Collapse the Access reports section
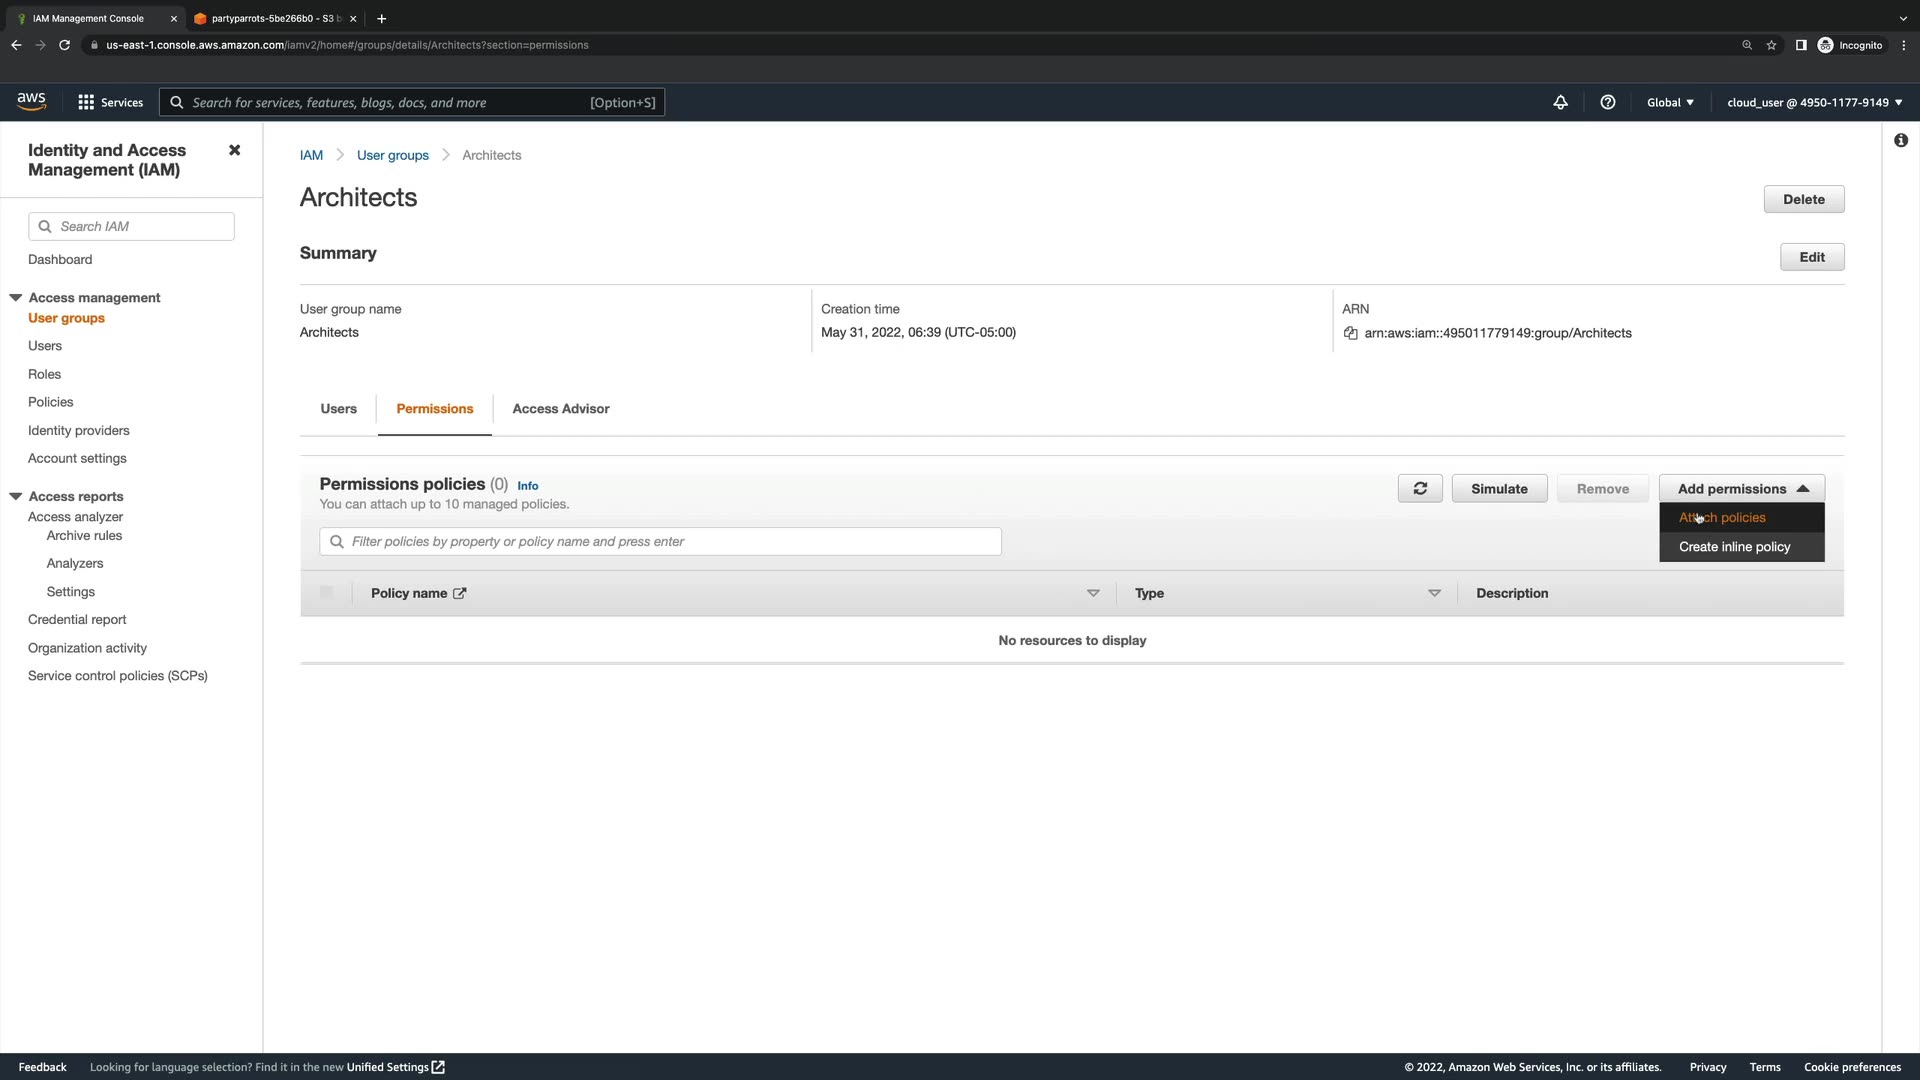The width and height of the screenshot is (1920, 1080). (16, 496)
